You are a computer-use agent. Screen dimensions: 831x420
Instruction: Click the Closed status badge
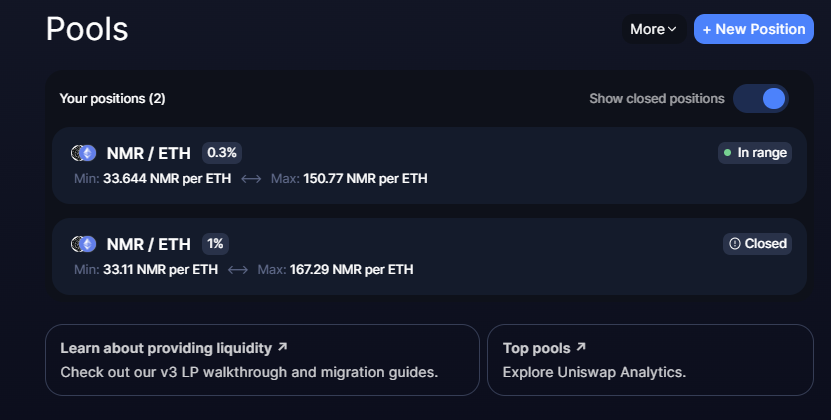coord(757,244)
